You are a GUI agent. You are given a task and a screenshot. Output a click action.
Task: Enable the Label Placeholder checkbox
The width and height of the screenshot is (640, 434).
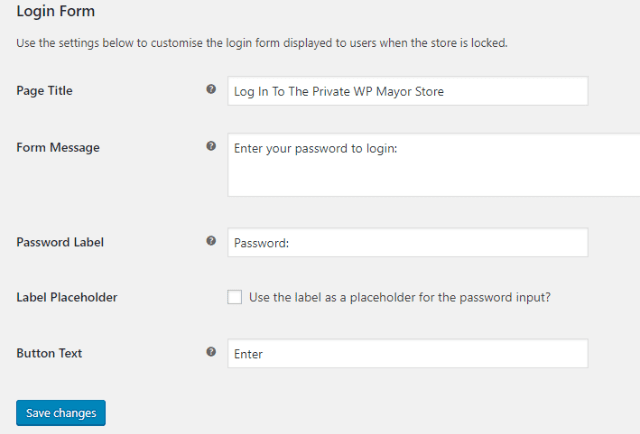(235, 297)
